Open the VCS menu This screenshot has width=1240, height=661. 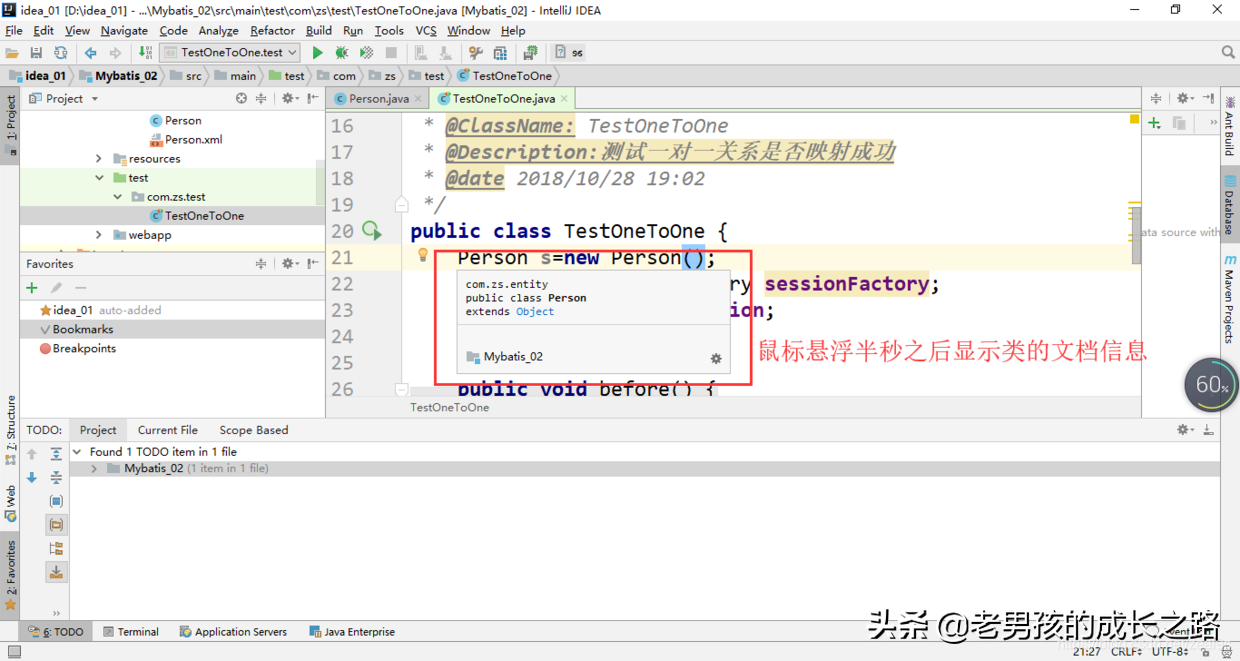(425, 30)
